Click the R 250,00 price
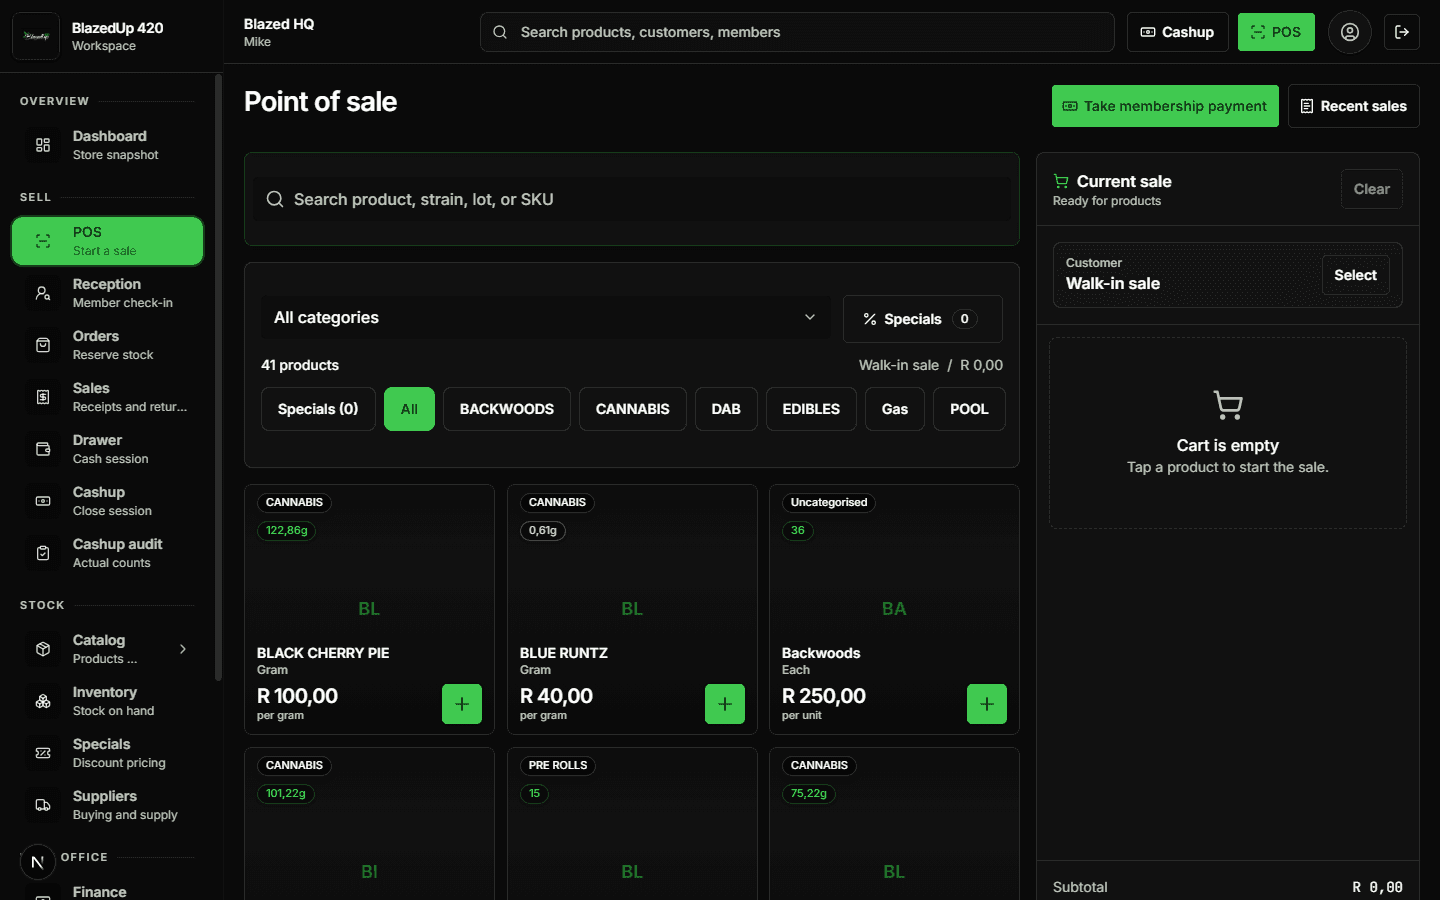This screenshot has height=900, width=1440. (824, 696)
